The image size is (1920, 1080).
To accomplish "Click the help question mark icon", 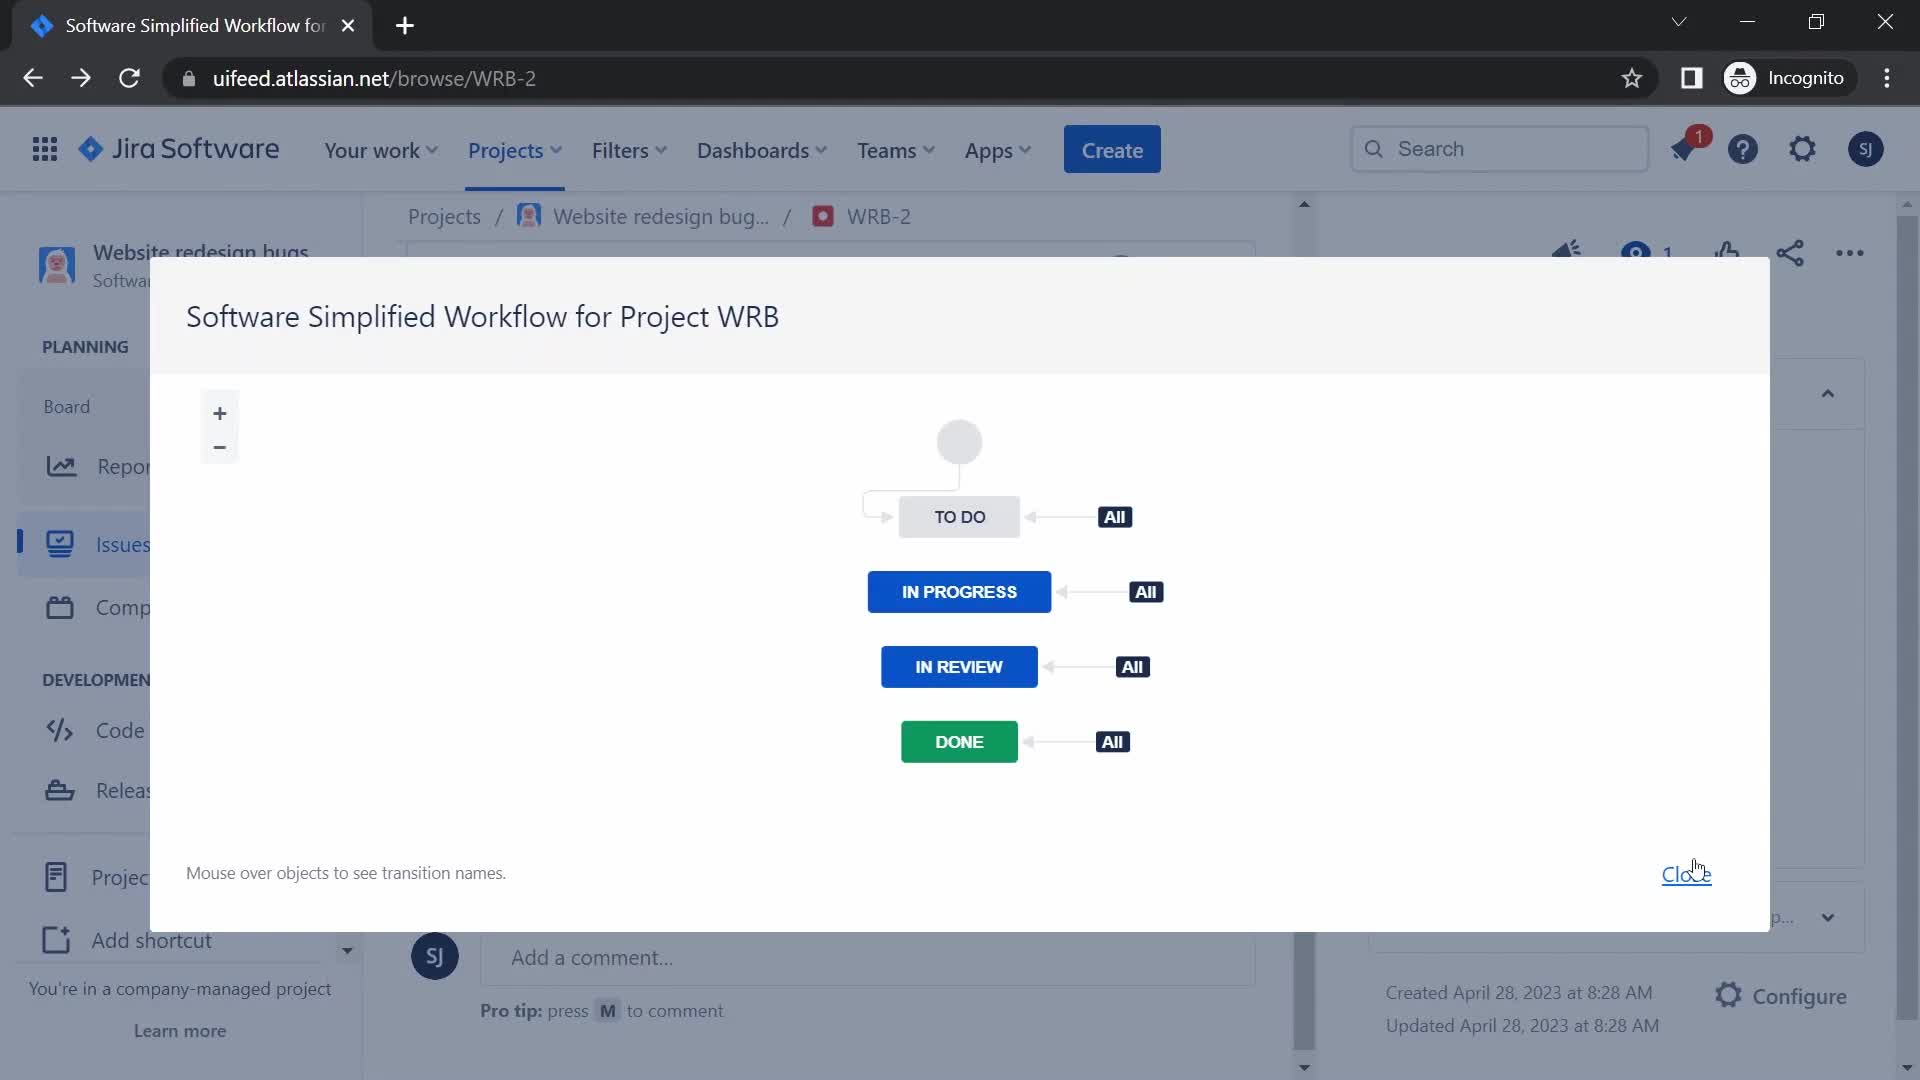I will pos(1743,149).
